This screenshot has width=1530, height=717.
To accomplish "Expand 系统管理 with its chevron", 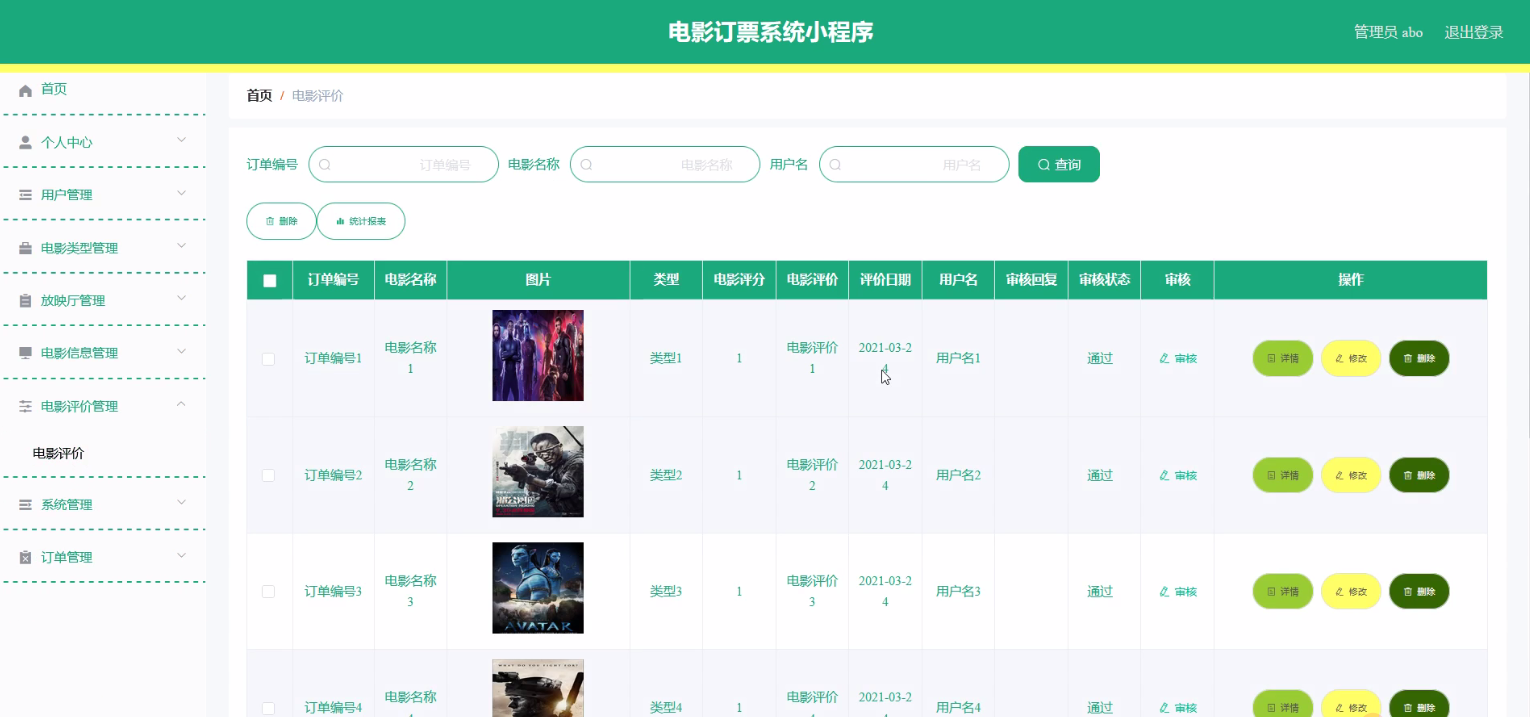I will (181, 502).
